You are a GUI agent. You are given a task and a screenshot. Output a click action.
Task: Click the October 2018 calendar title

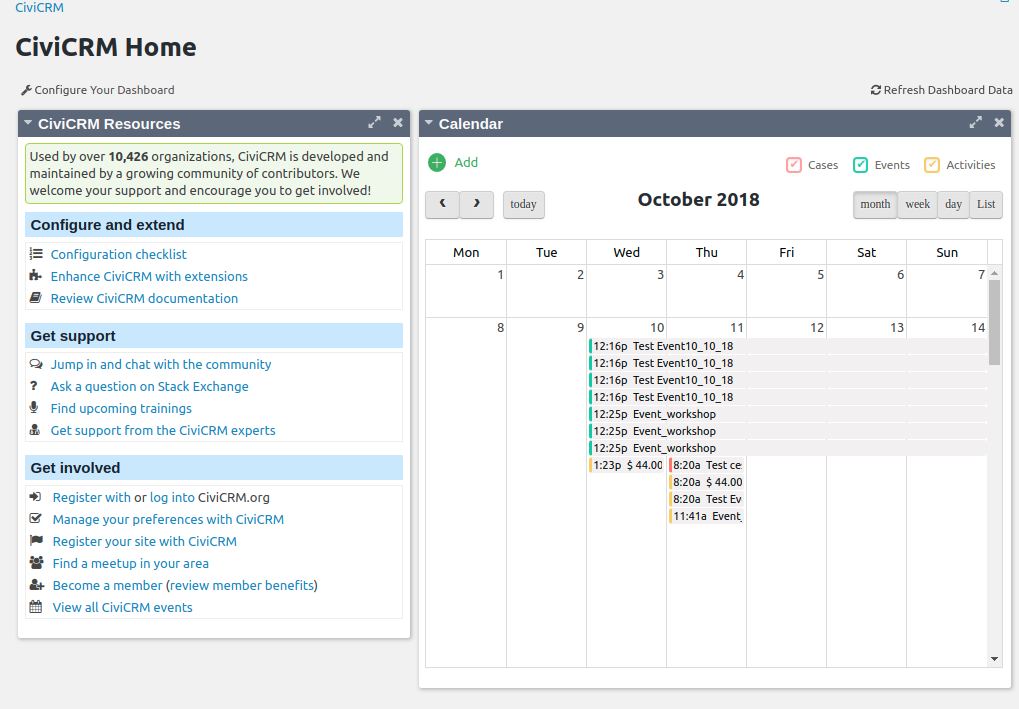pyautogui.click(x=699, y=200)
